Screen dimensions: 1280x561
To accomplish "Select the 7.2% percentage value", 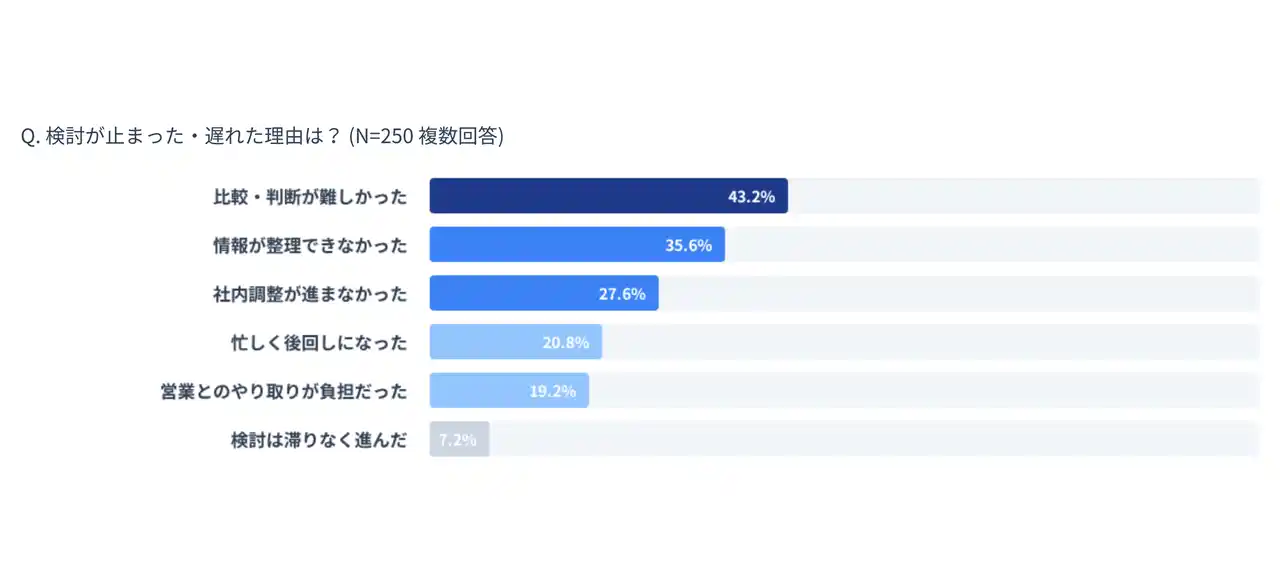I will tap(457, 440).
